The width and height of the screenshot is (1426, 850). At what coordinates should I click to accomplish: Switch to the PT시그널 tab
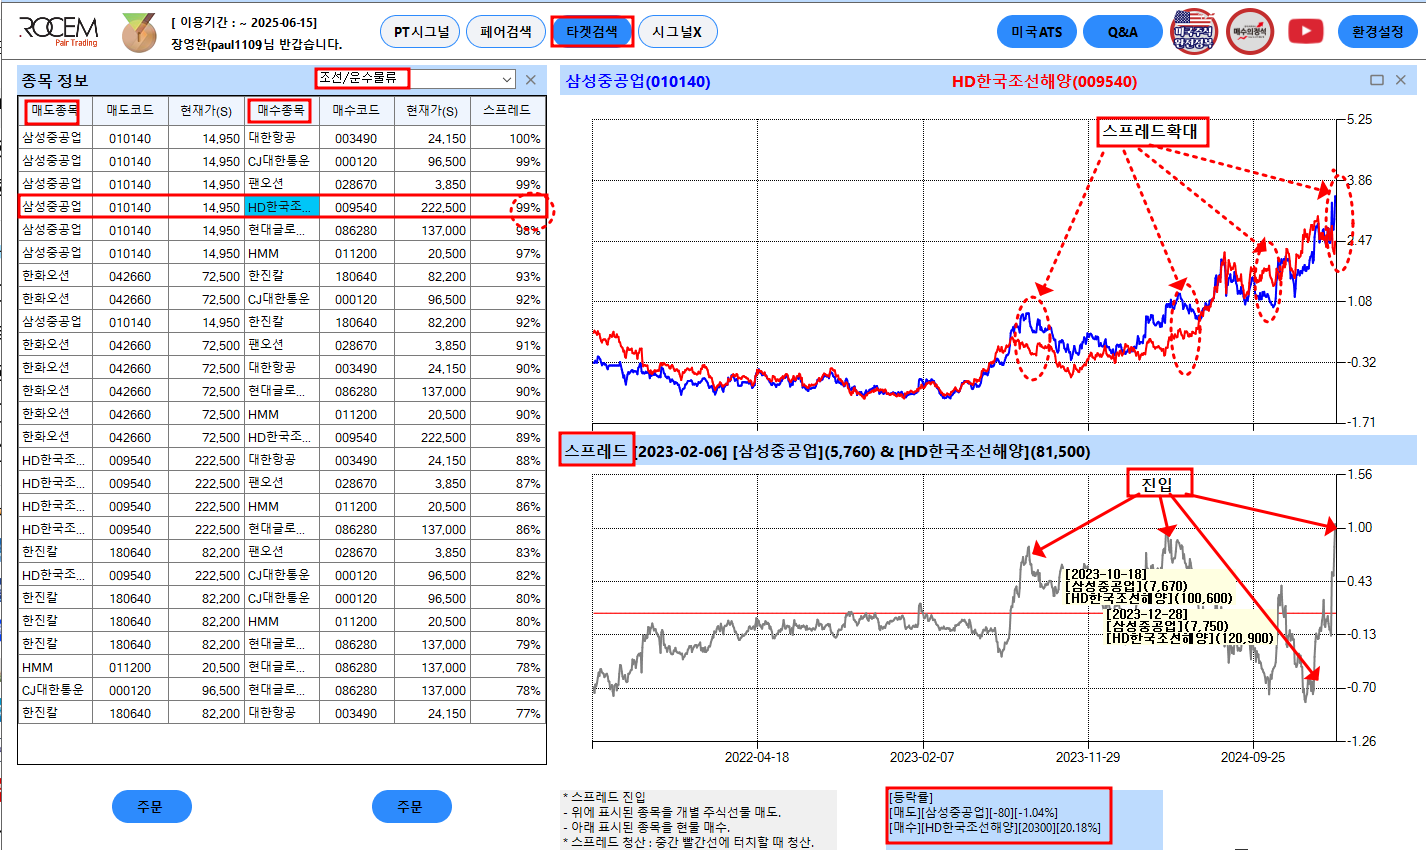421,32
